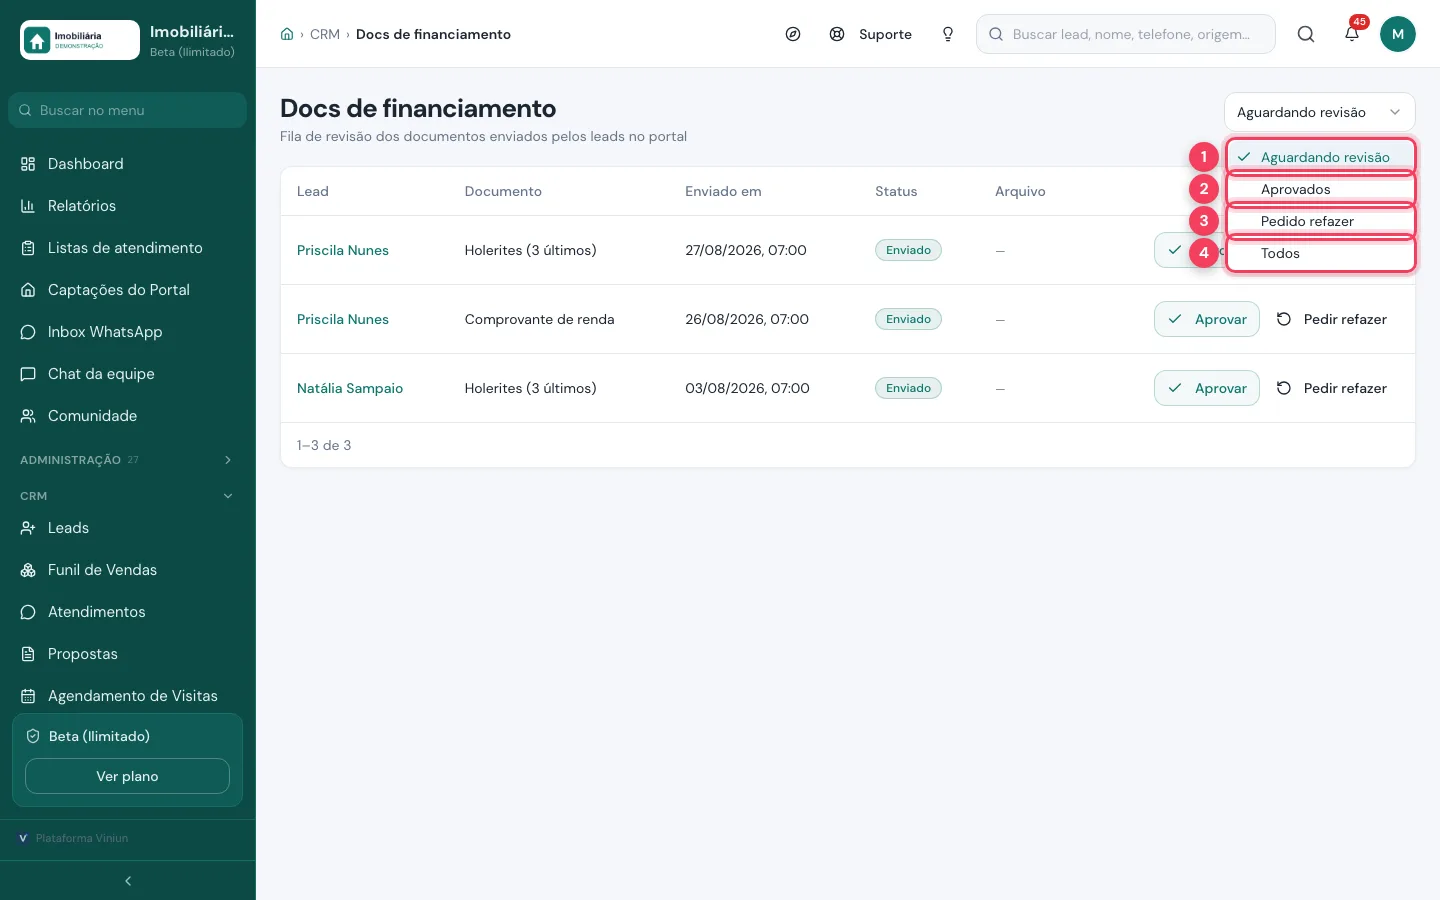Screen dimensions: 1440x900
Task: Select the Aprovados filter option
Action: pyautogui.click(x=1320, y=189)
